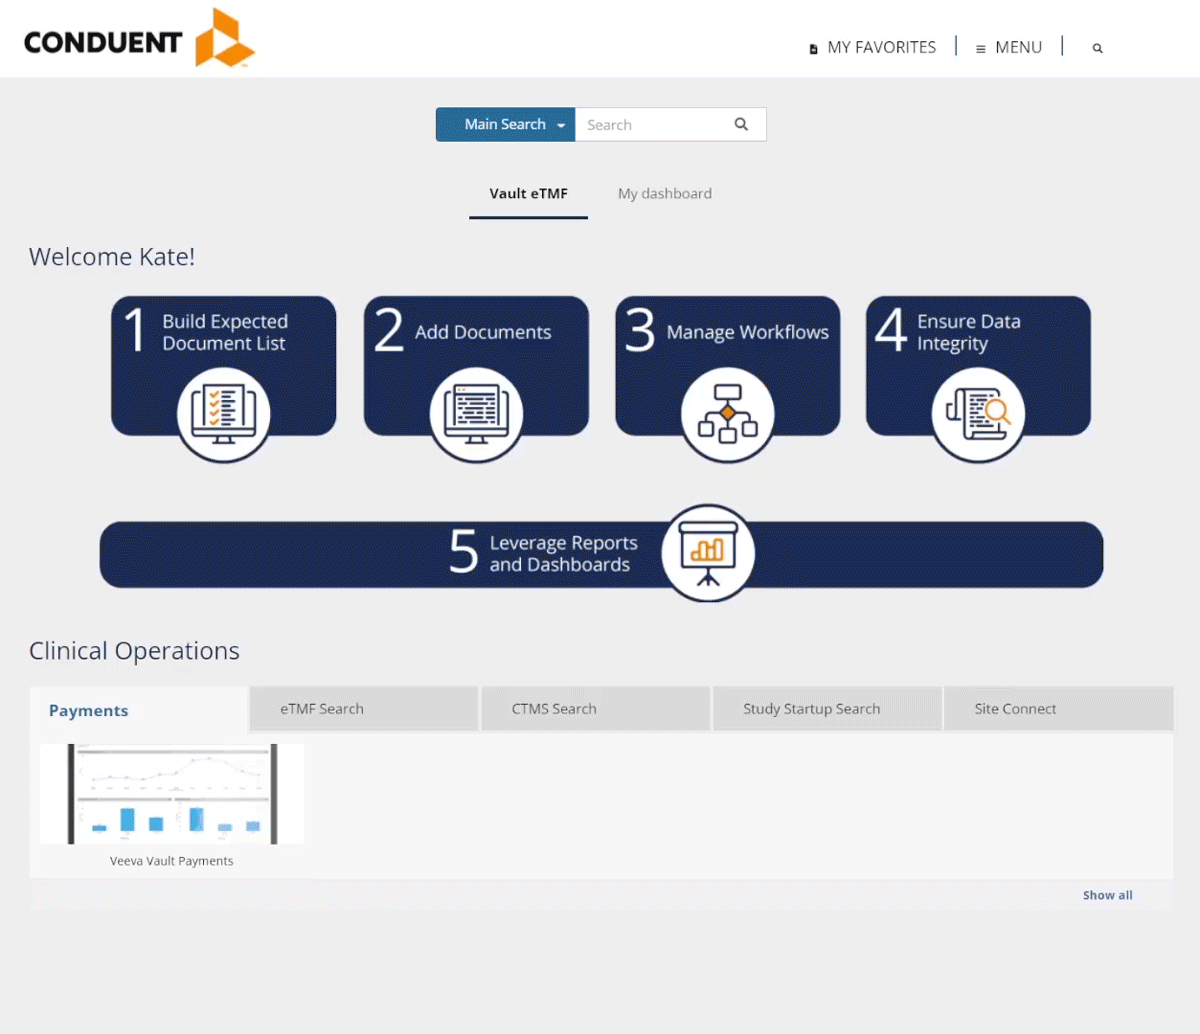Screen dimensions: 1200x1034
Task: Open the MENU label in header
Action: point(1018,47)
